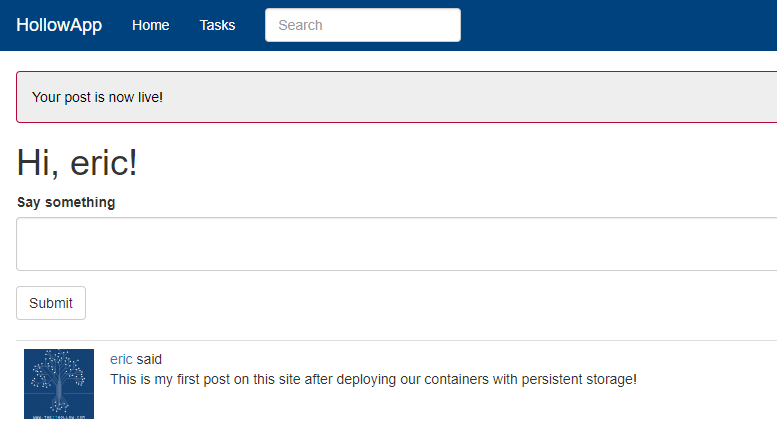Open the eric username link on post
Viewport: 777px width, 437px height.
tap(121, 359)
